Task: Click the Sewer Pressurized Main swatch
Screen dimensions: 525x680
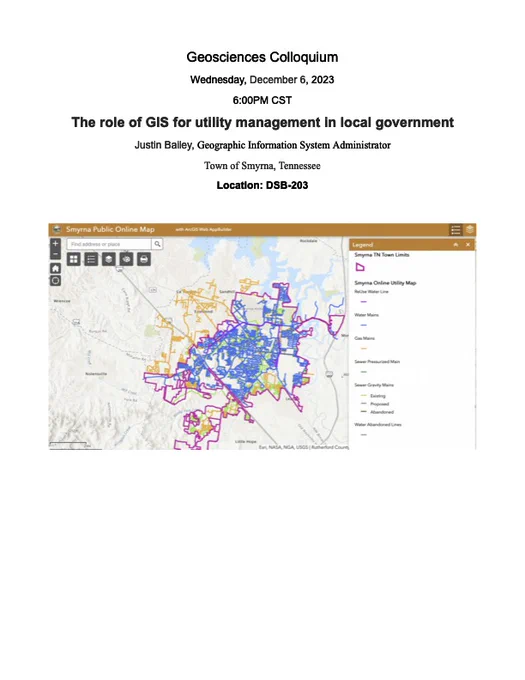Action: (x=364, y=372)
